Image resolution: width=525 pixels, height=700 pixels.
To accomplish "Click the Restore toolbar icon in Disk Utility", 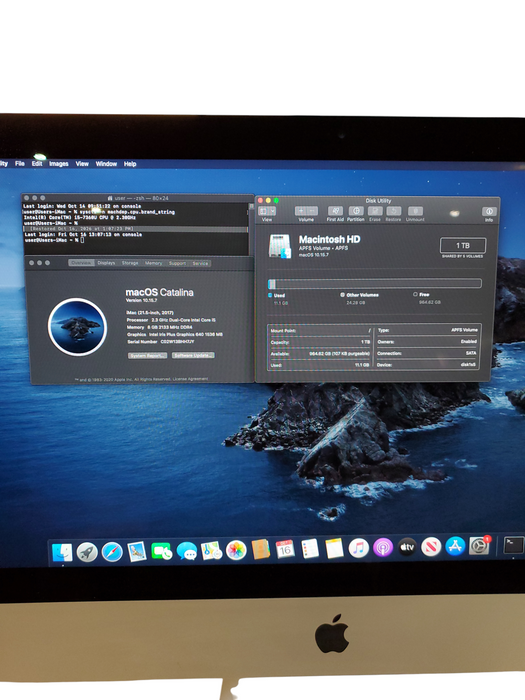I will click(393, 211).
